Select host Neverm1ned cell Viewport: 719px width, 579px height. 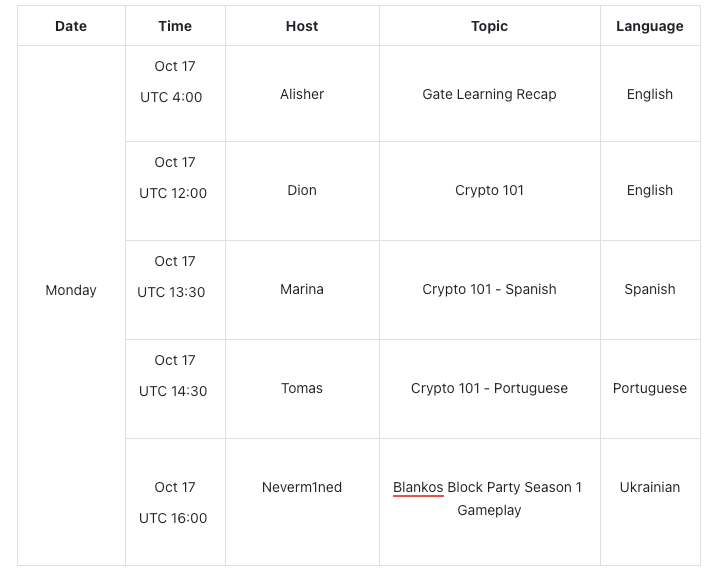coord(302,487)
